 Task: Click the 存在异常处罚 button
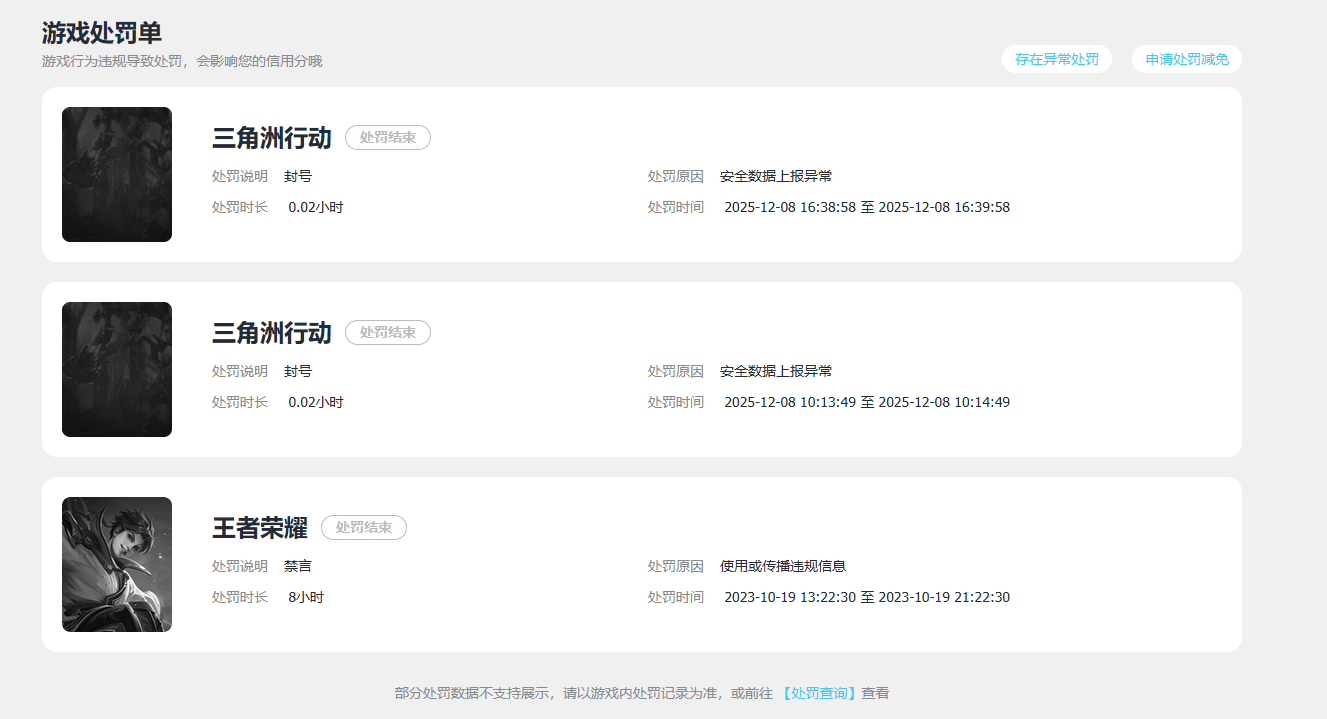1056,59
